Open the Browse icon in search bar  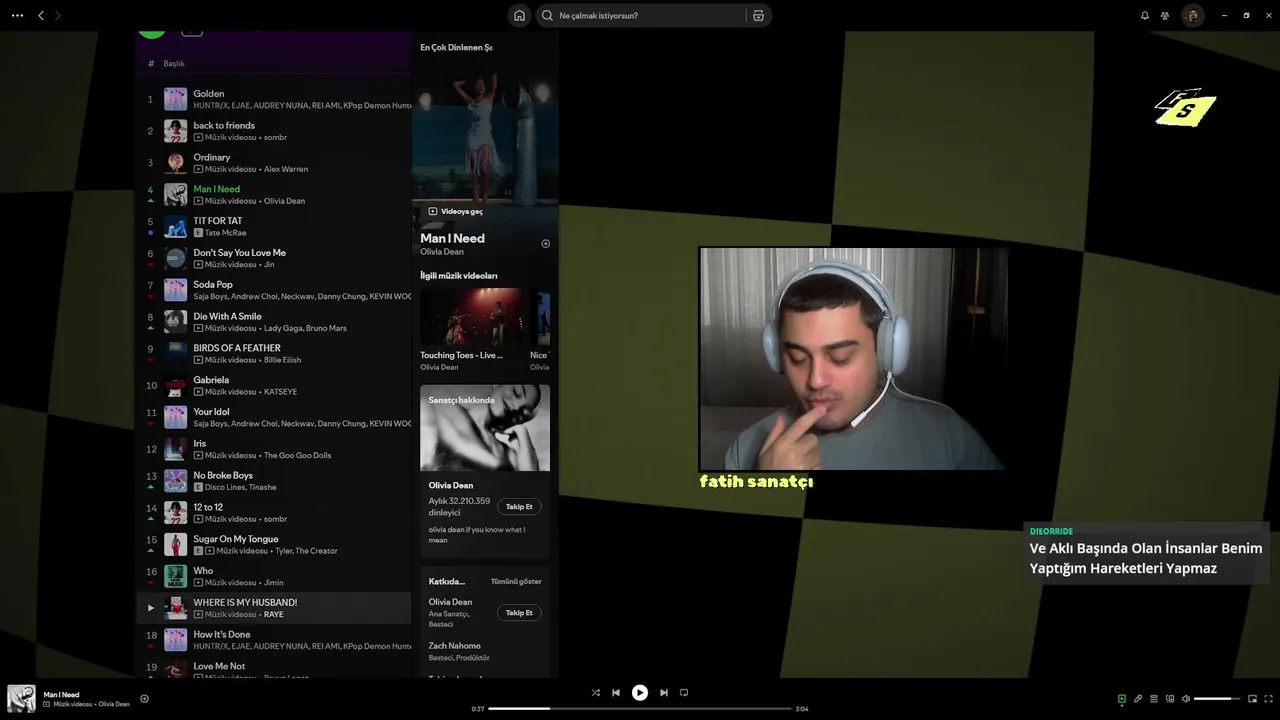(758, 15)
